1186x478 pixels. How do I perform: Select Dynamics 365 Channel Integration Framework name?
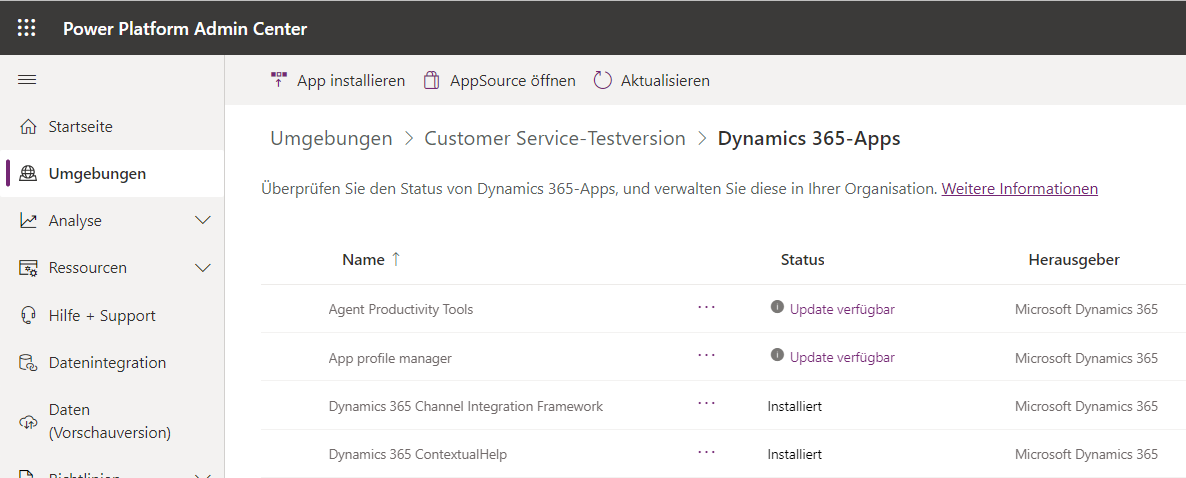[x=466, y=406]
